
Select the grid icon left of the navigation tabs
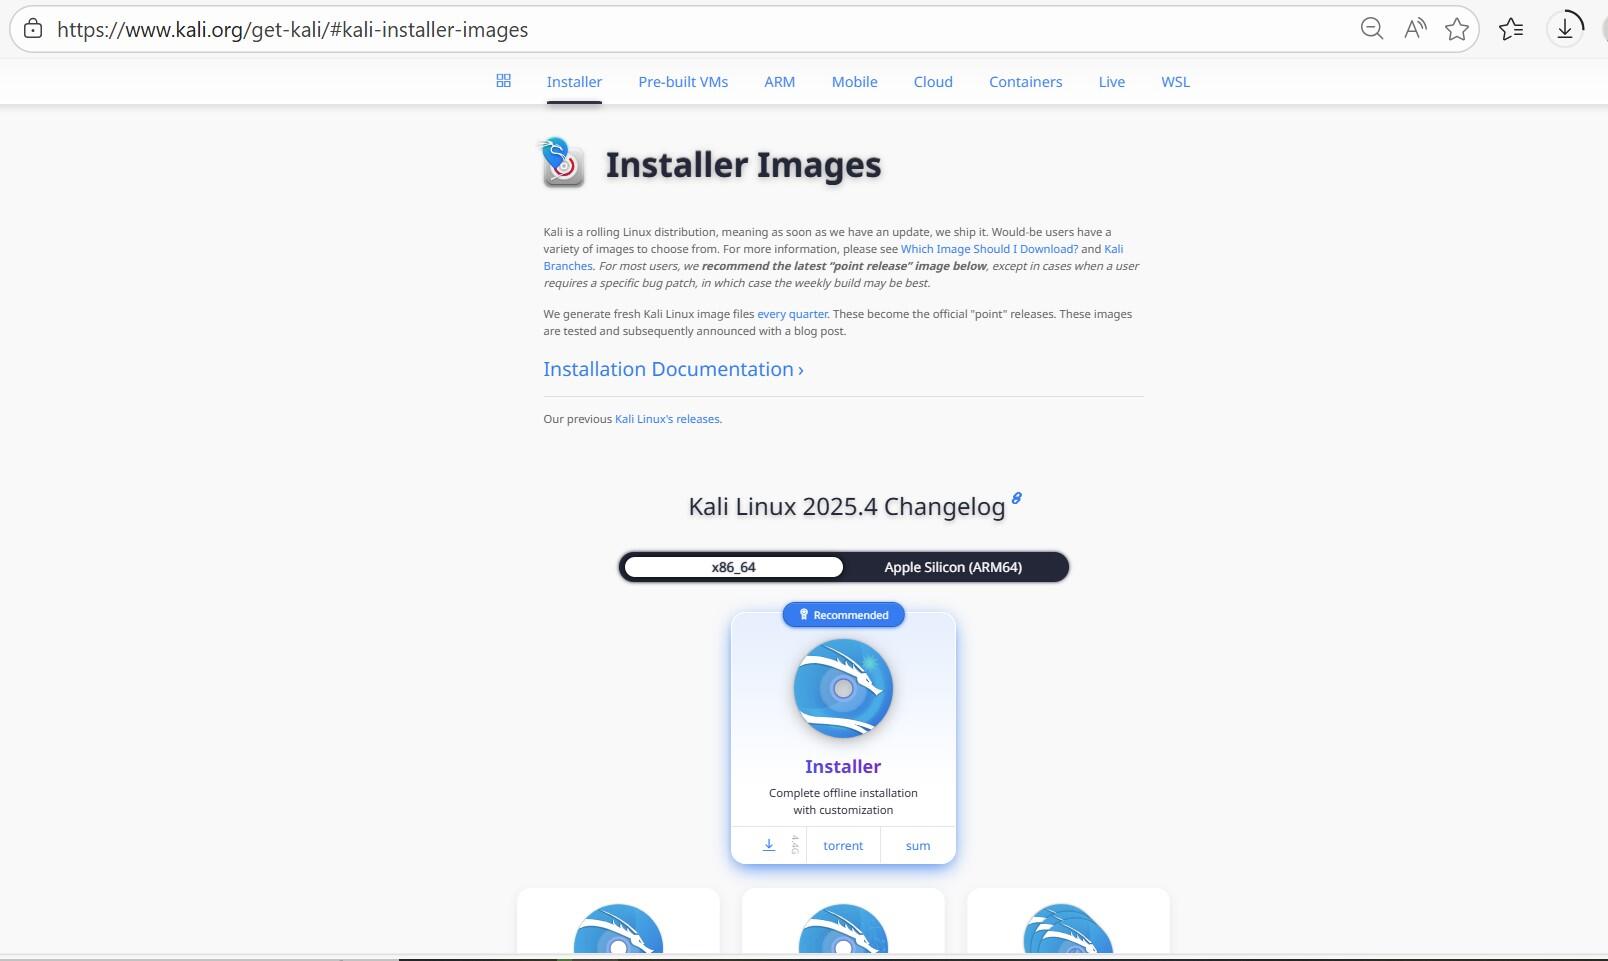[x=503, y=81]
